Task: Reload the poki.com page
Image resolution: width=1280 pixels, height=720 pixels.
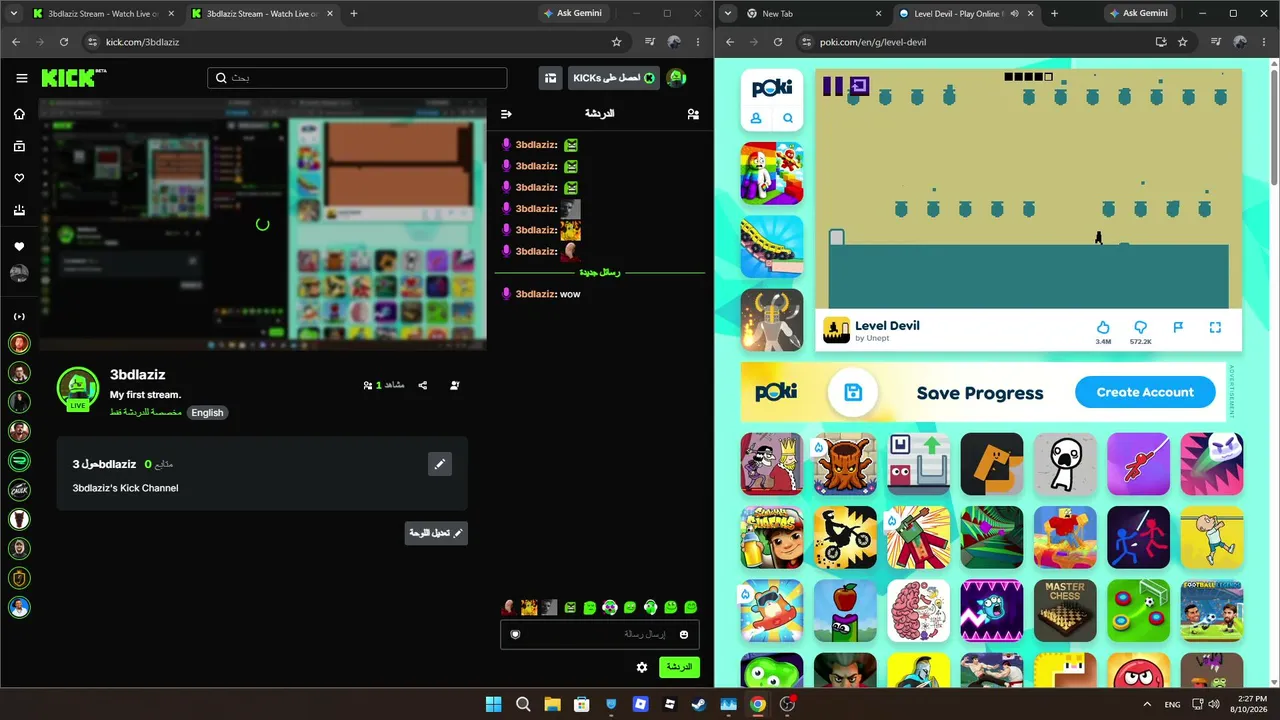Action: (778, 42)
